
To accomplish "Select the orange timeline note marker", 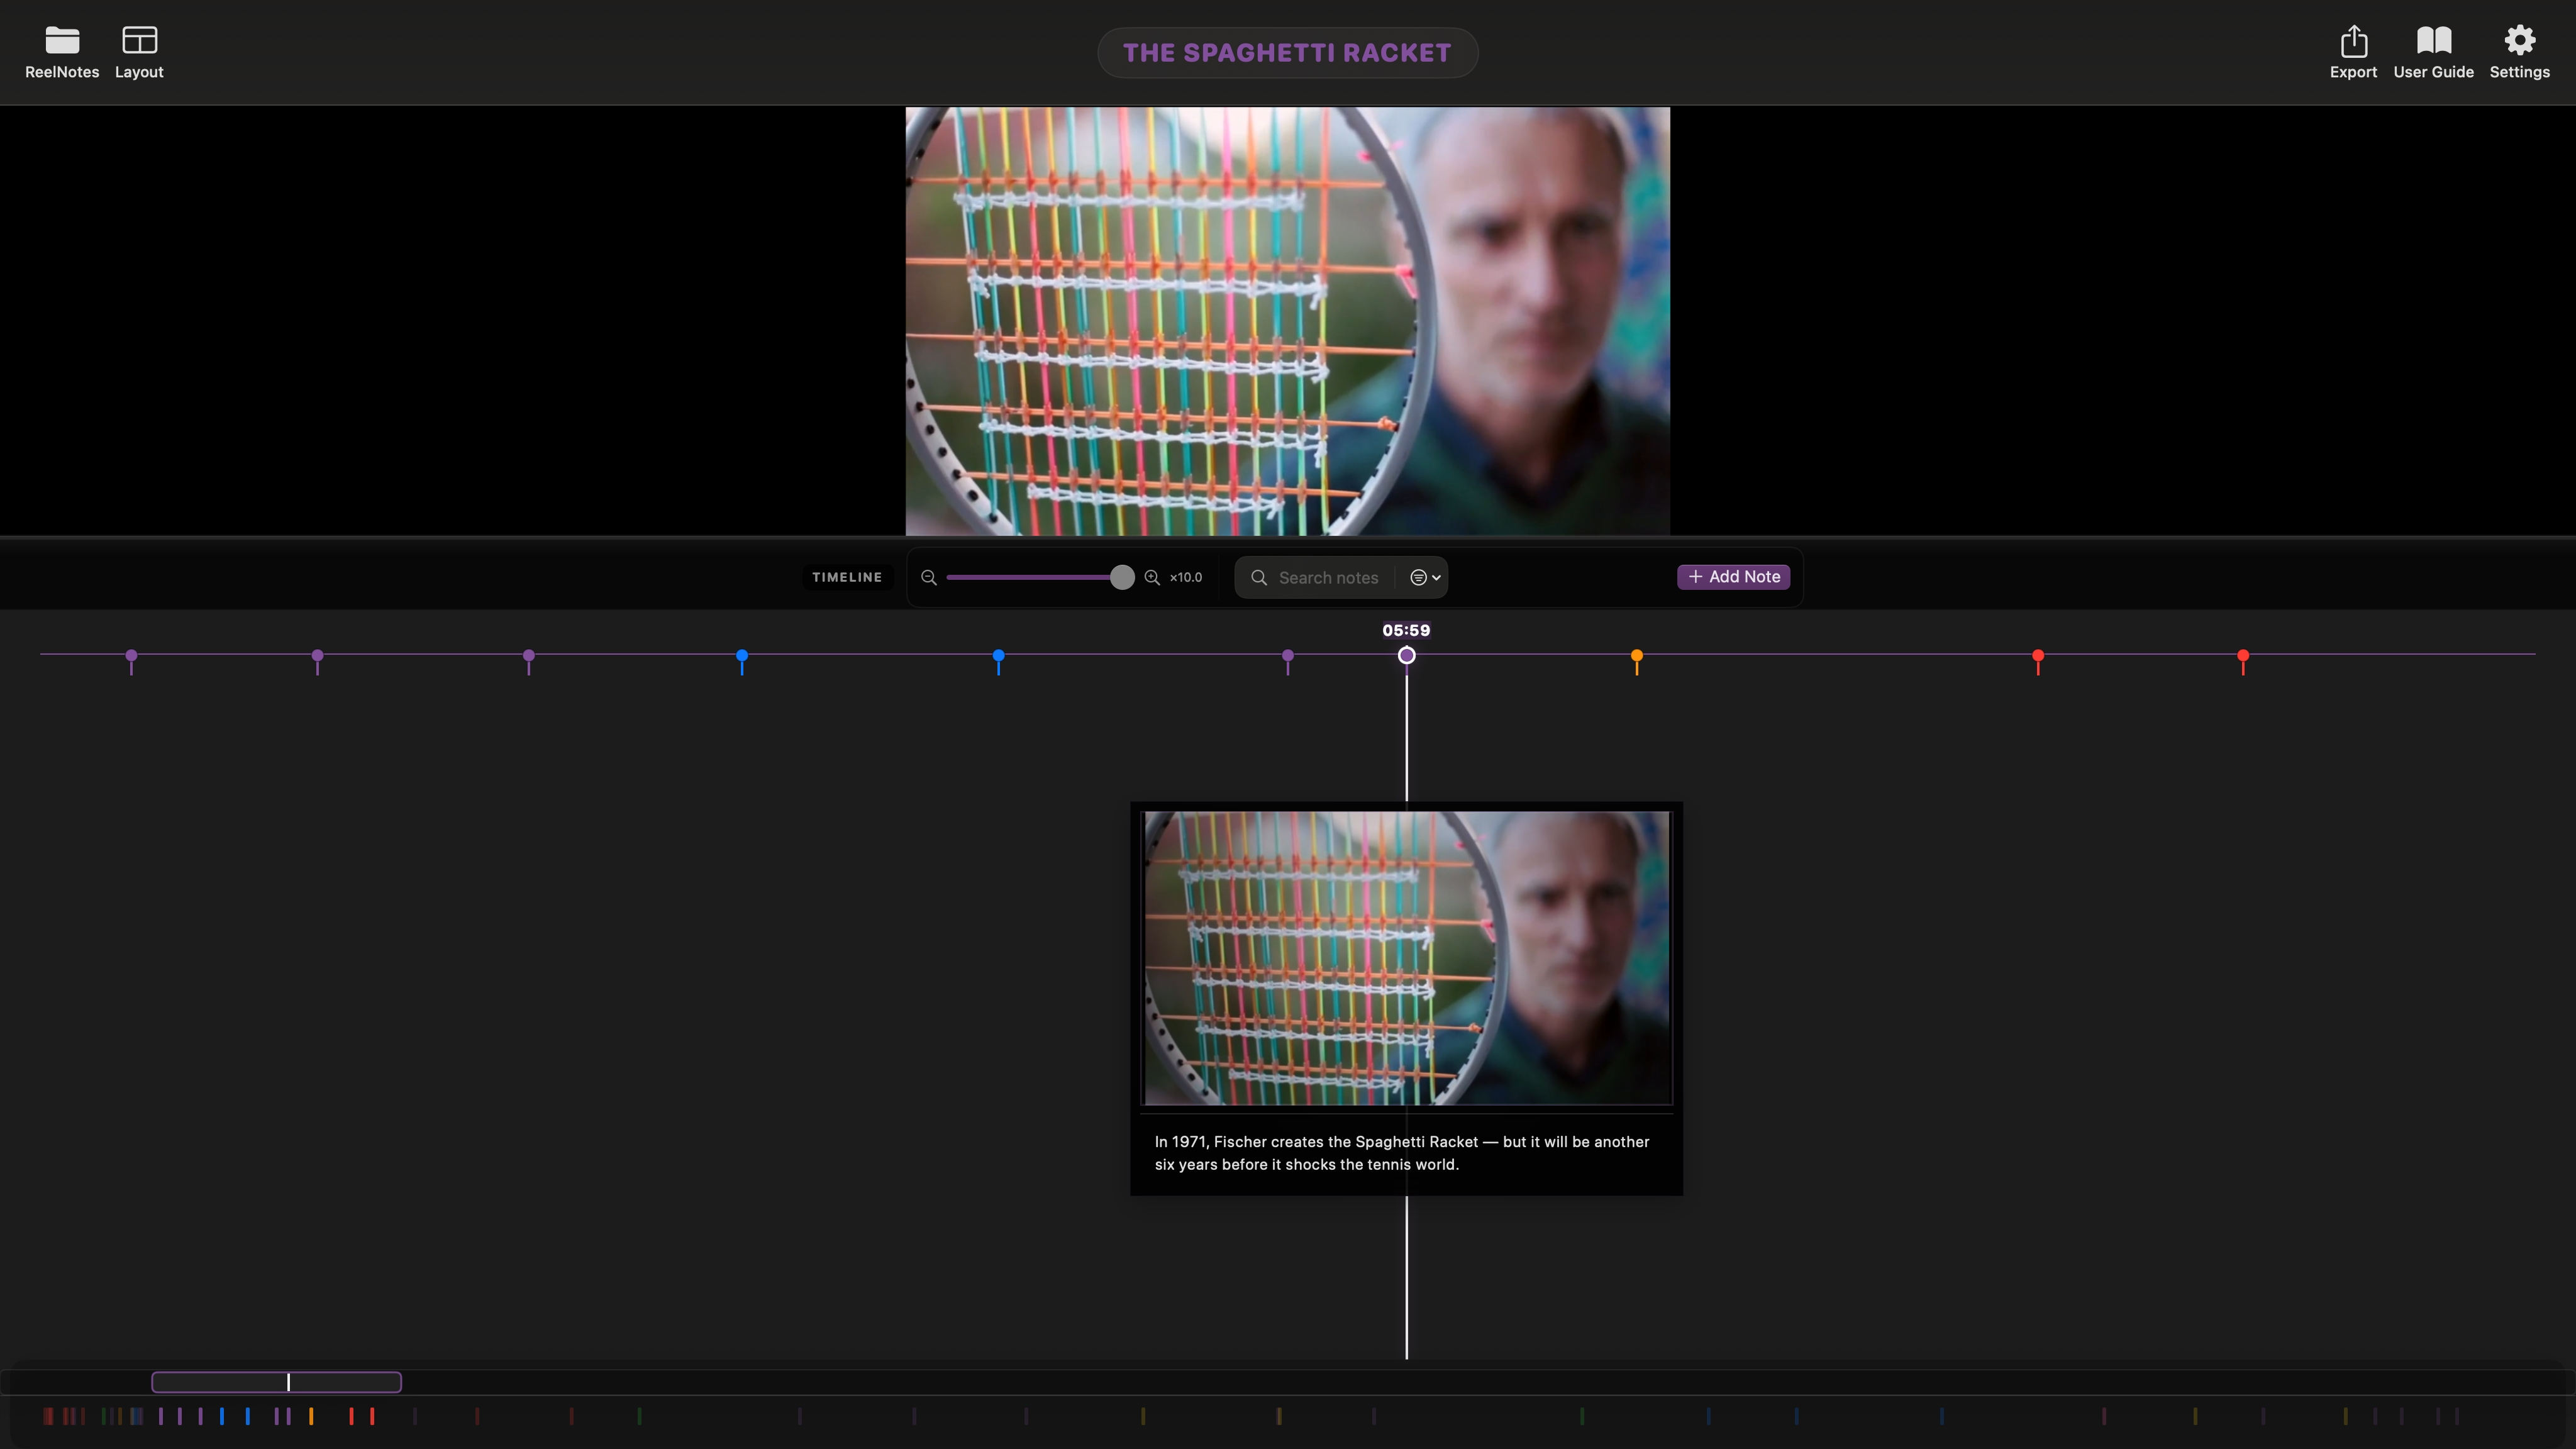I will (x=1637, y=657).
